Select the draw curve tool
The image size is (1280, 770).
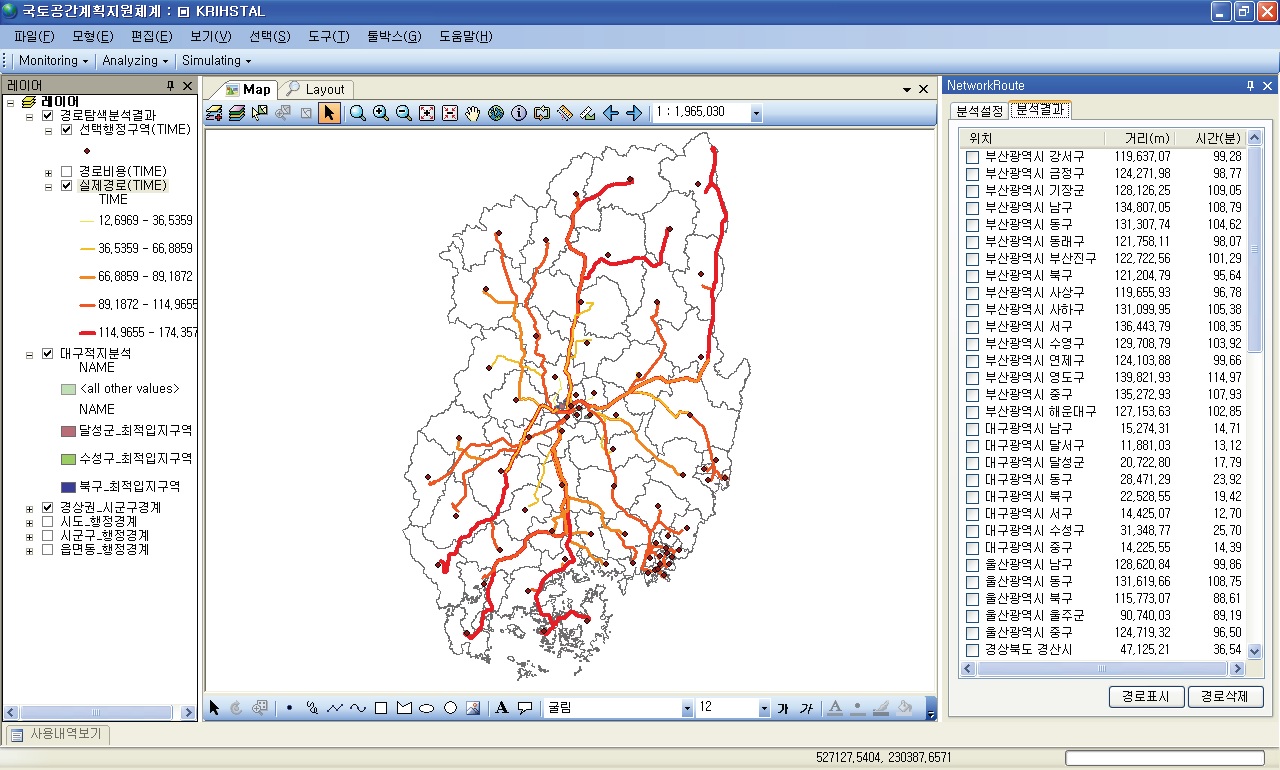[358, 708]
